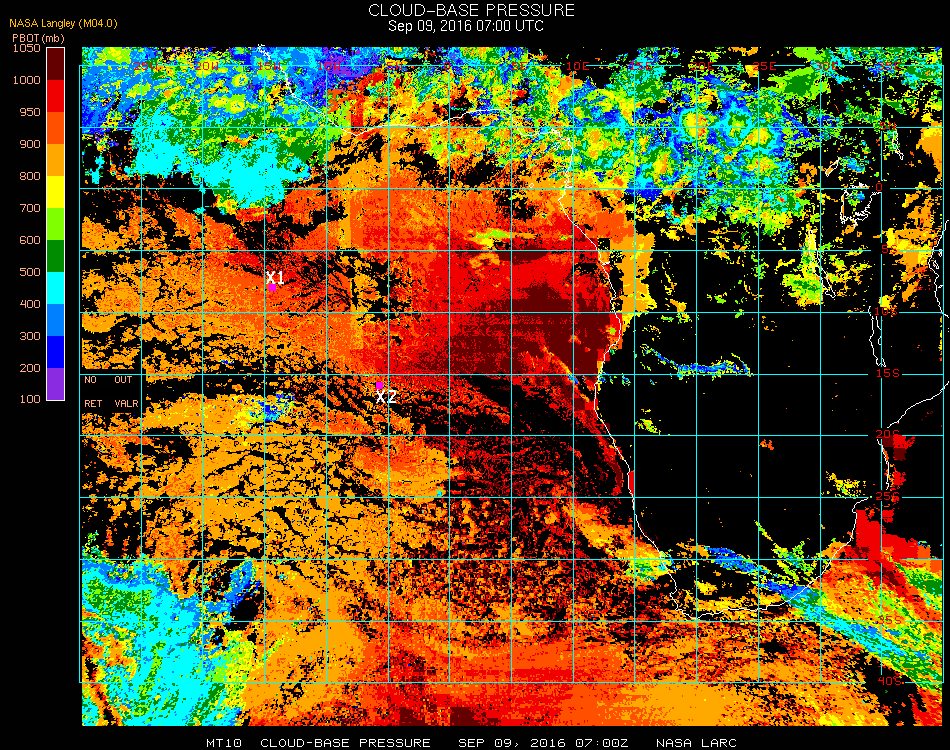This screenshot has width=950, height=750.
Task: Click the 'NO' label below the legend
Action: click(x=90, y=380)
